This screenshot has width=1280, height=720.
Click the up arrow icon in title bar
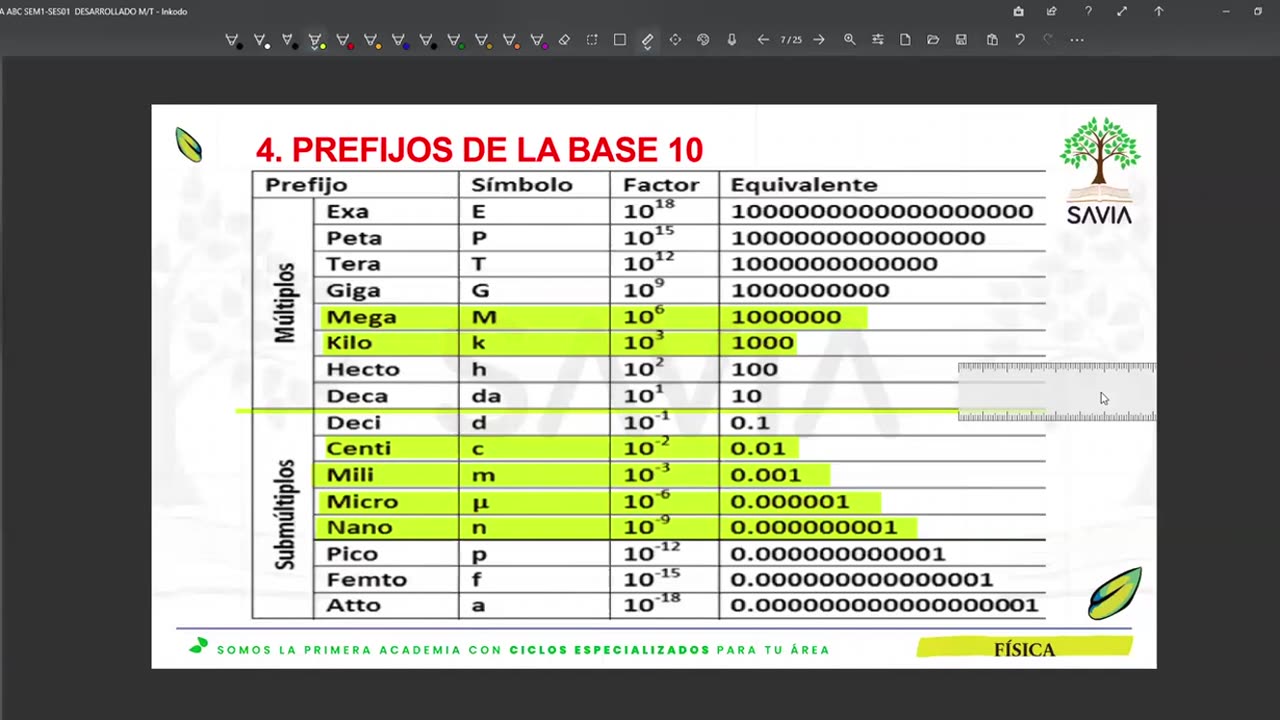click(x=1158, y=11)
